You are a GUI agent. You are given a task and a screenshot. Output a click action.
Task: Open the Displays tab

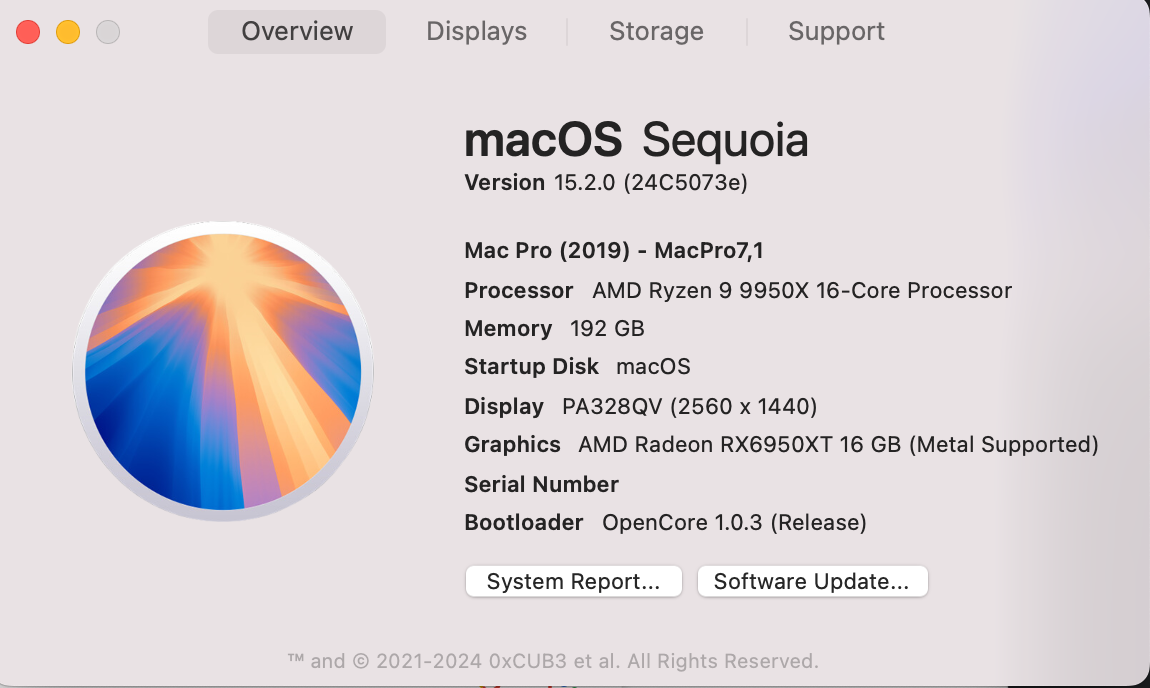tap(476, 32)
